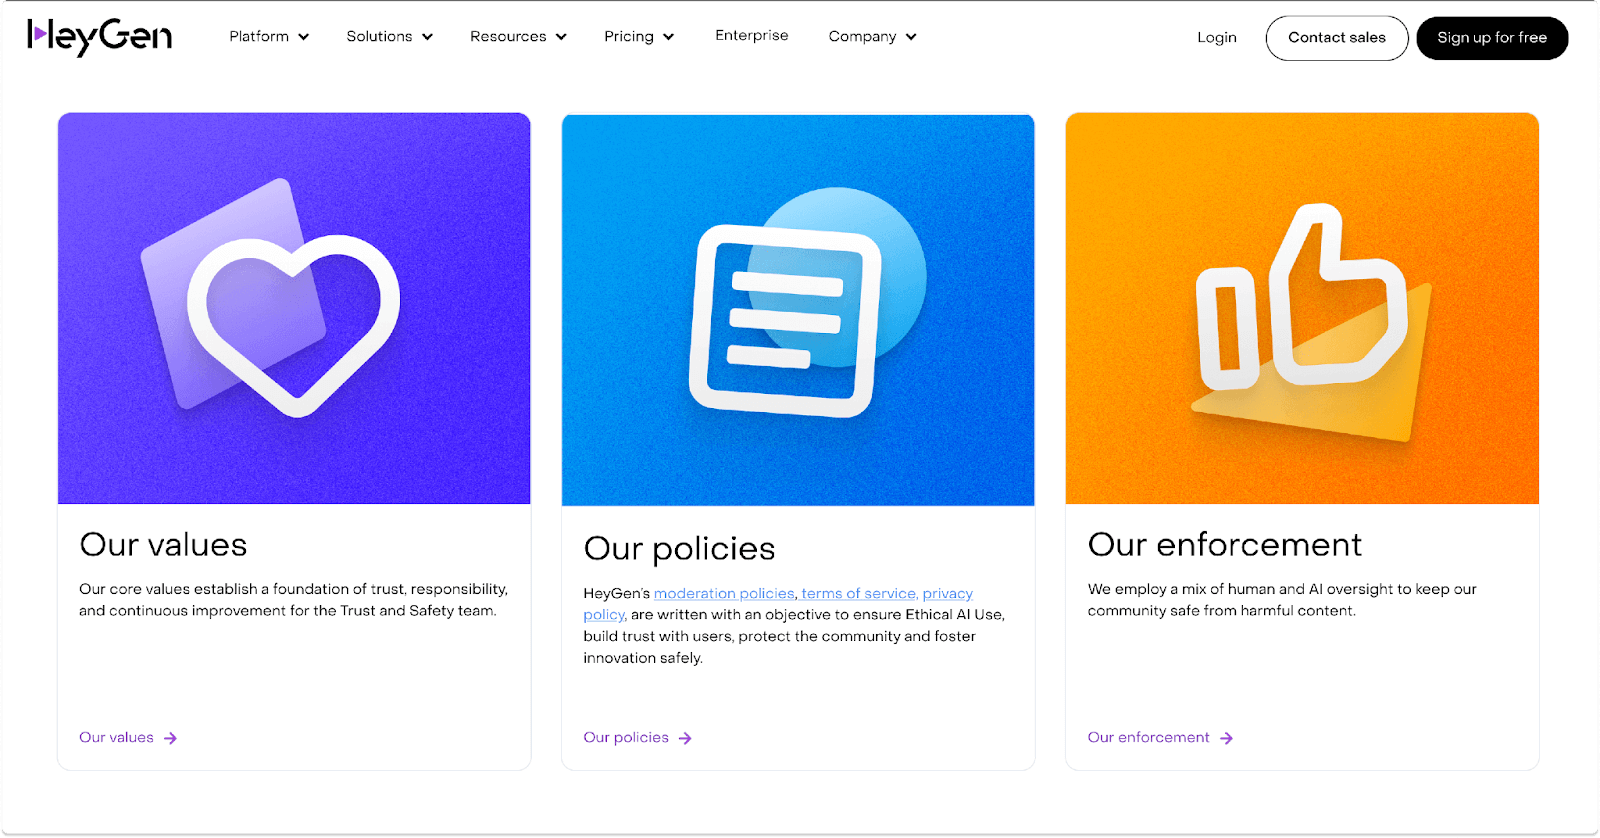The width and height of the screenshot is (1600, 838).
Task: Open the moderation policies link
Action: click(723, 594)
